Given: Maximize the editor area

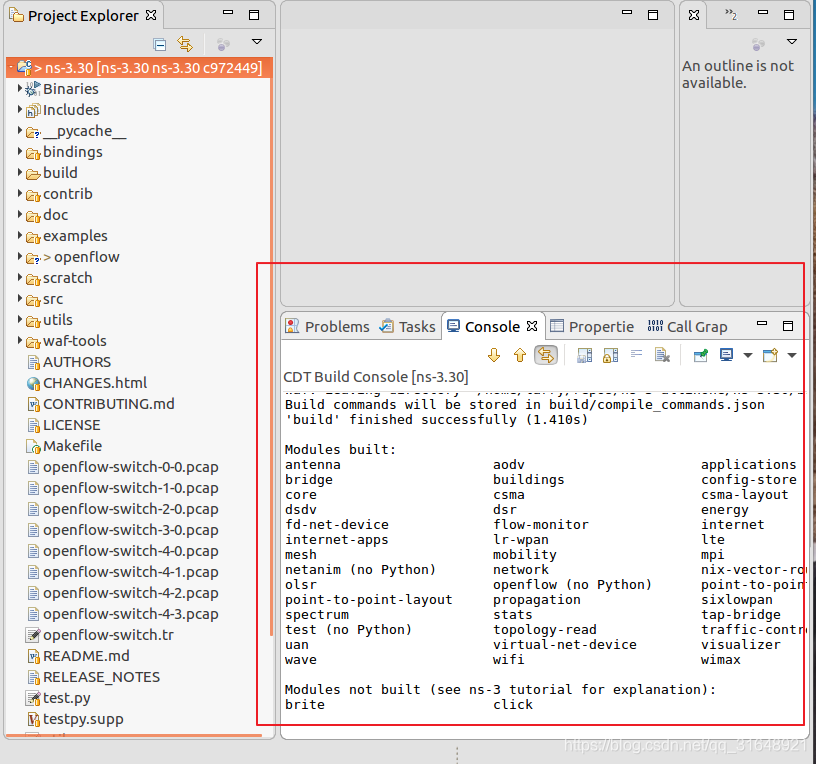Looking at the screenshot, I should click(x=653, y=15).
